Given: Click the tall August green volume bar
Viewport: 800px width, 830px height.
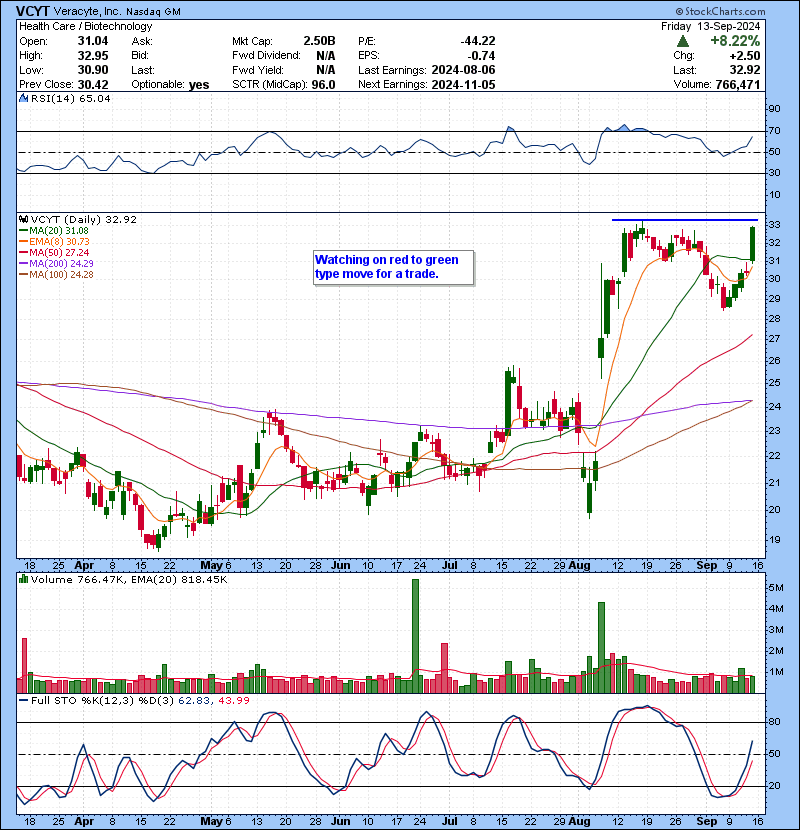Looking at the screenshot, I should point(601,647).
